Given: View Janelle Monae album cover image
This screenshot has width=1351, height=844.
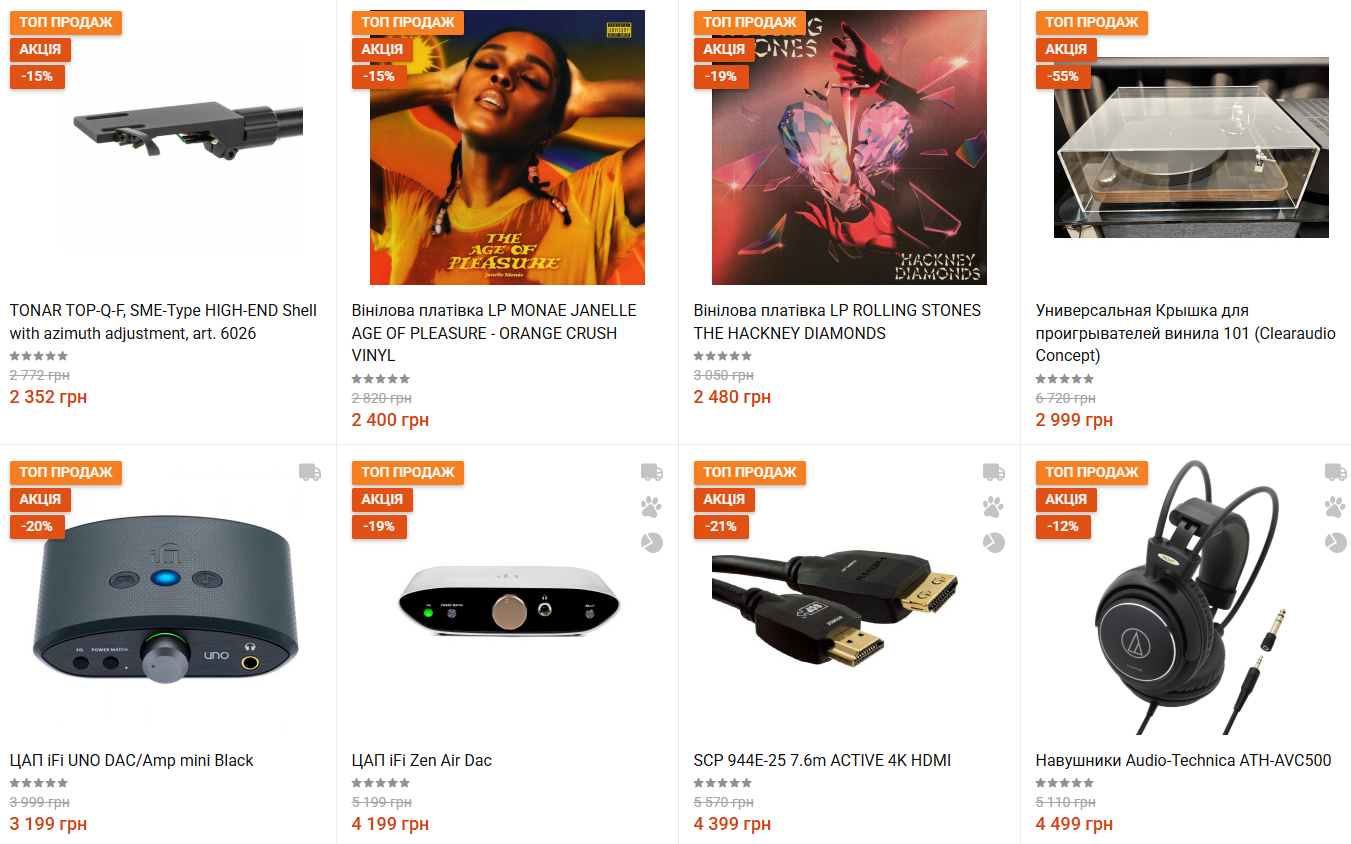Looking at the screenshot, I should click(x=507, y=148).
